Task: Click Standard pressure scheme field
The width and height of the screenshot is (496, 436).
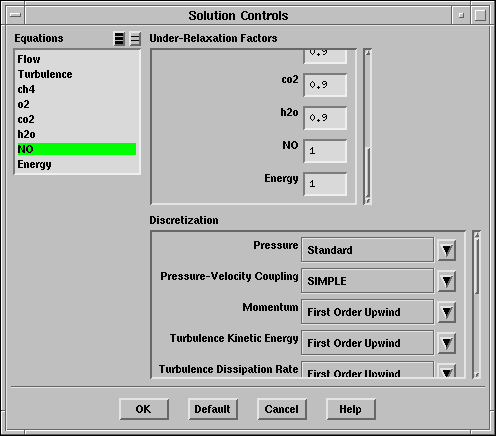Action: pos(367,250)
